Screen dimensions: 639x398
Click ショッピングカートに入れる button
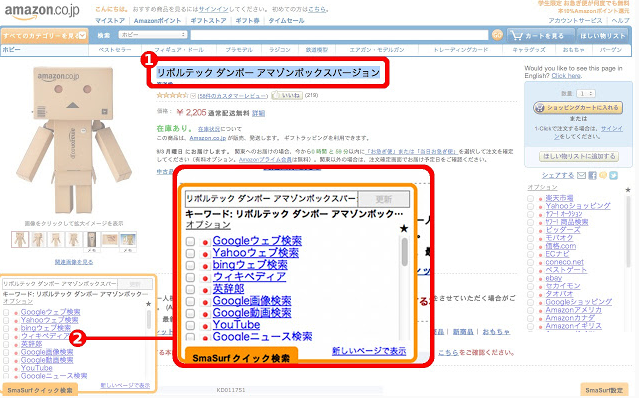point(577,108)
